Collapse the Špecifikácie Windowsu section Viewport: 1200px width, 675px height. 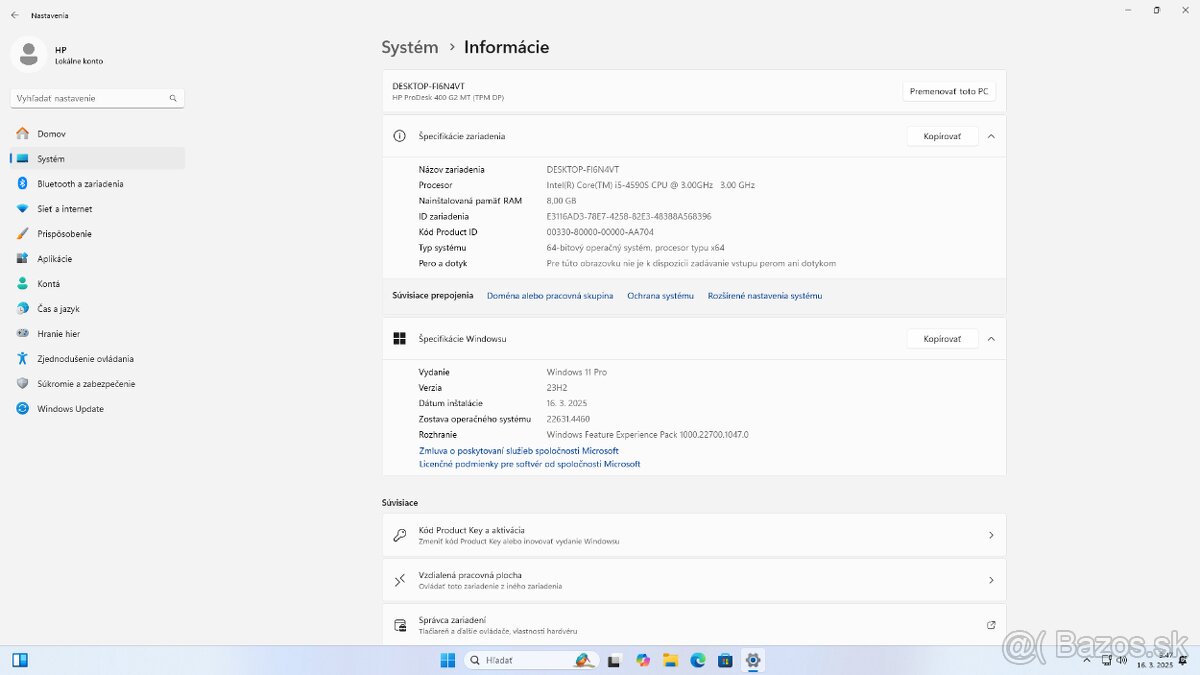pyautogui.click(x=991, y=338)
